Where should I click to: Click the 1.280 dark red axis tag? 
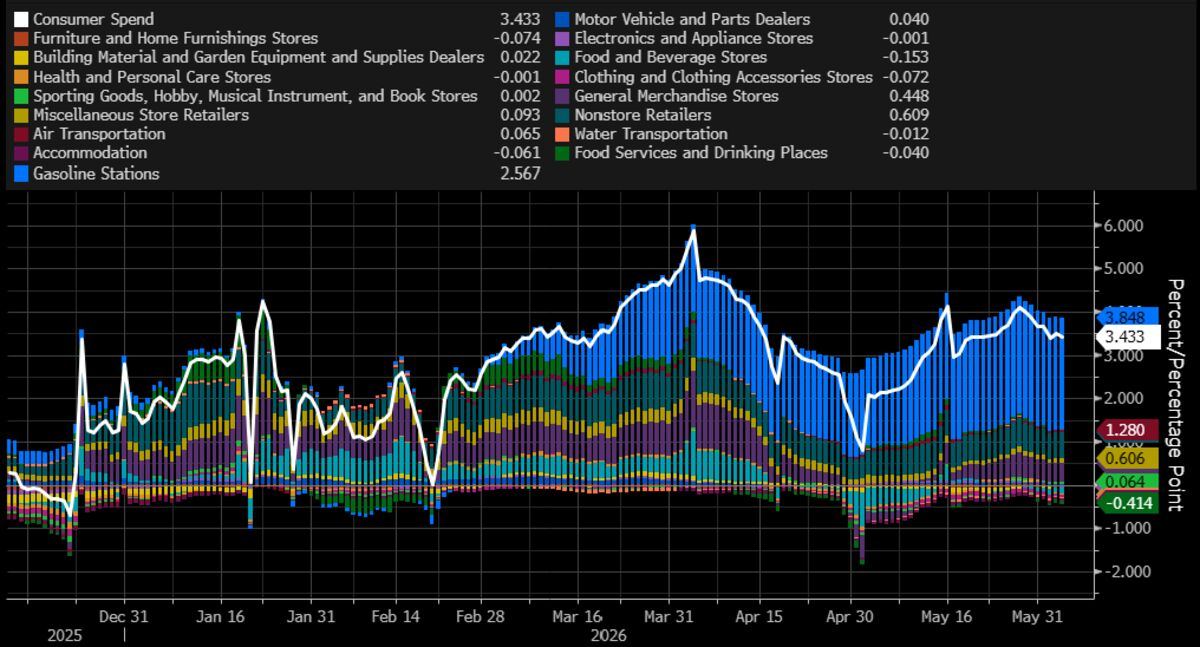point(1128,431)
